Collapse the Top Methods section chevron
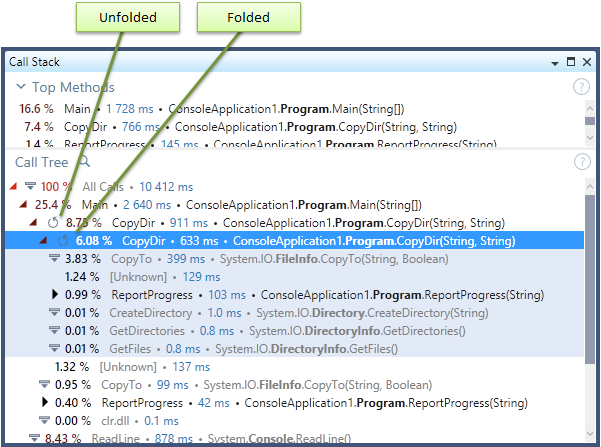 point(21,87)
